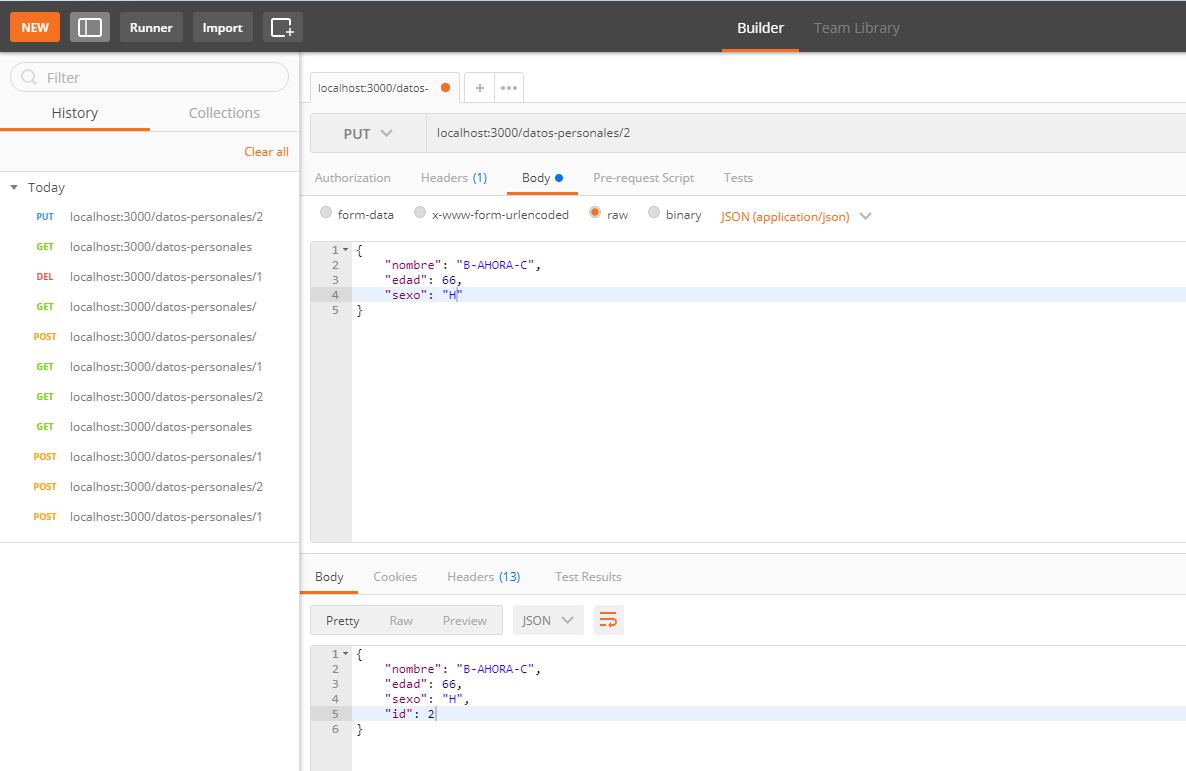Open Pre-request Script tab

(643, 178)
